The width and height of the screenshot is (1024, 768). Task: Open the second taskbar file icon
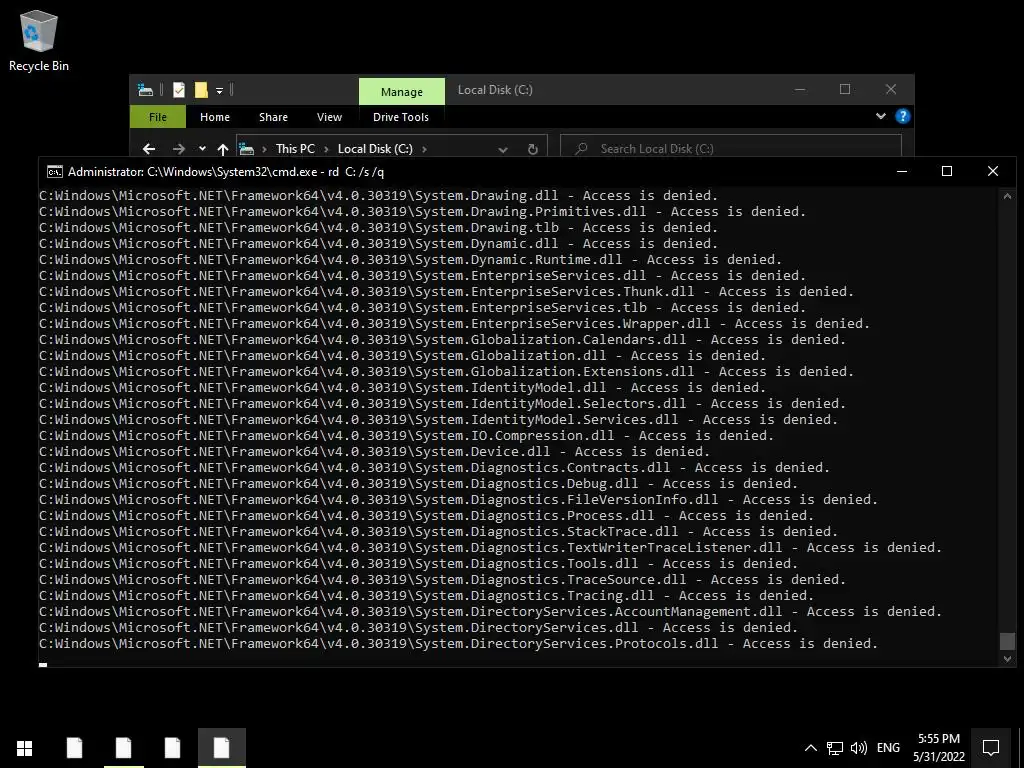123,748
